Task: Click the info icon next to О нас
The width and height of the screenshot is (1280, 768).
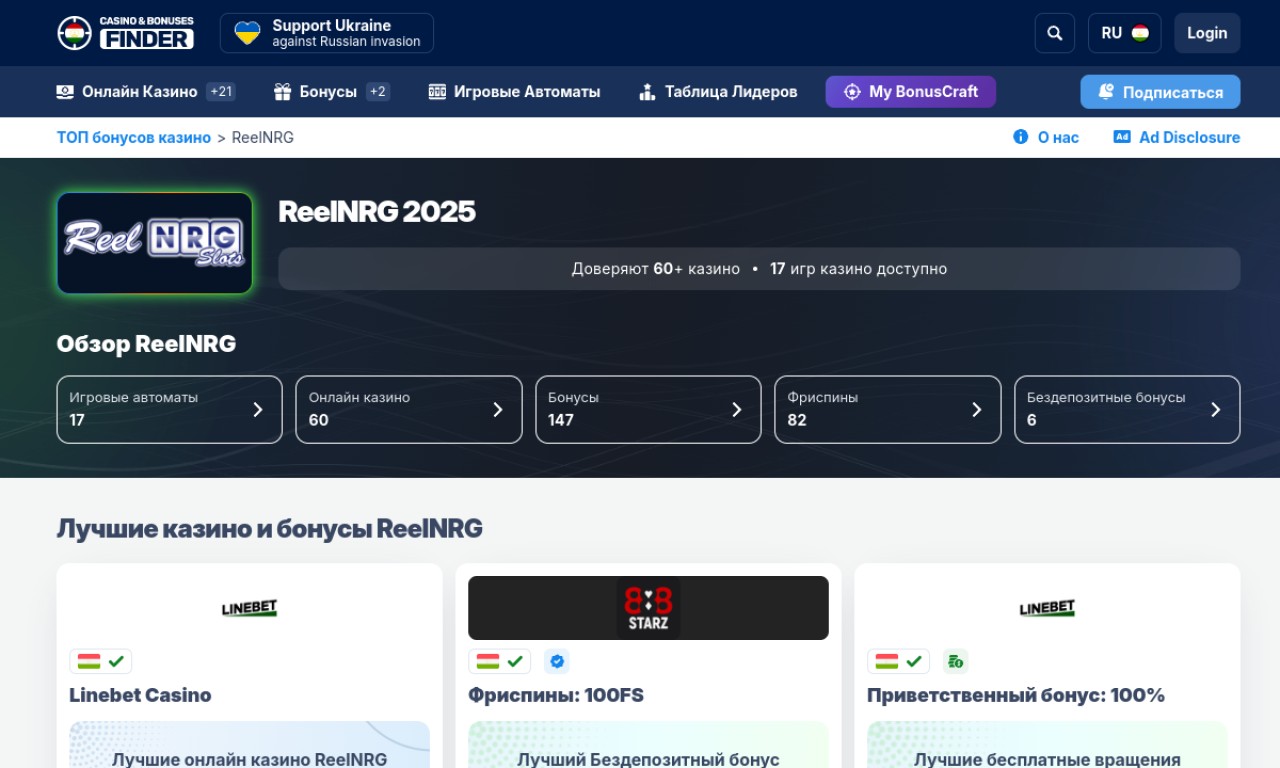Action: coord(1020,137)
